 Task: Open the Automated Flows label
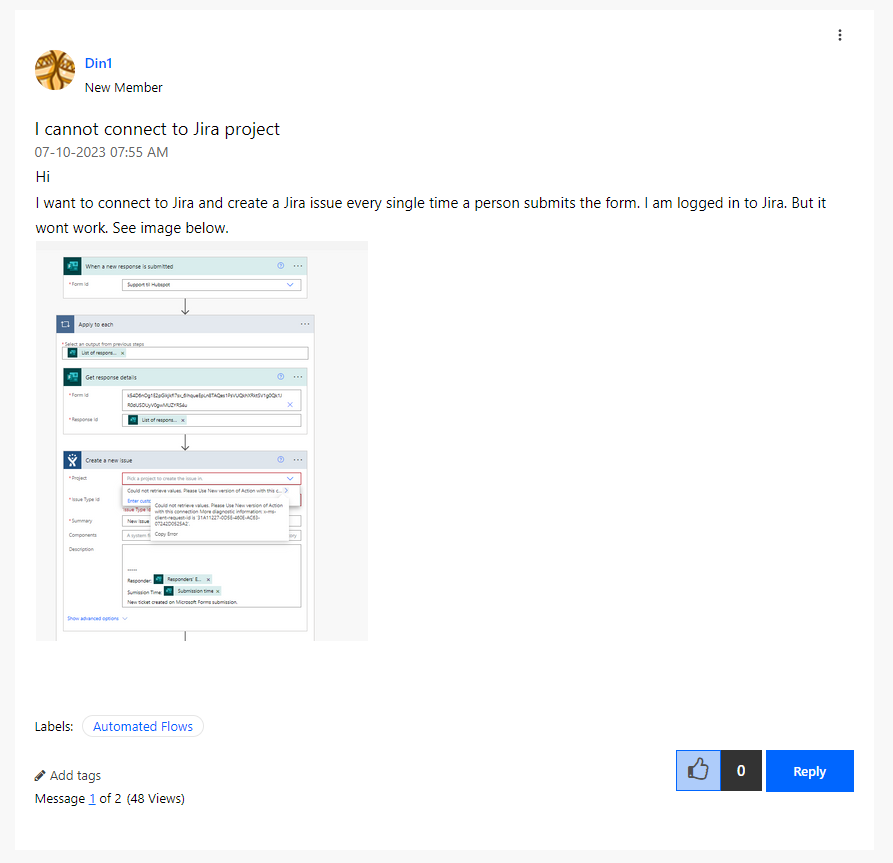(143, 726)
